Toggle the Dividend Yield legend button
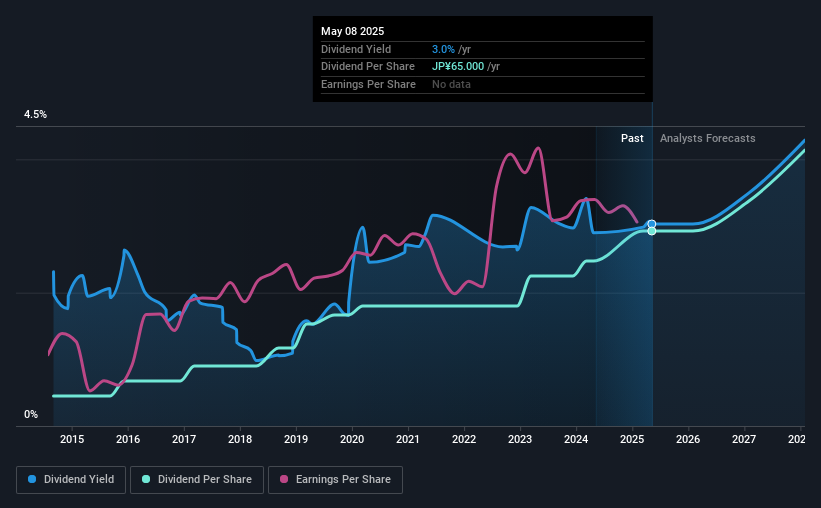Image resolution: width=821 pixels, height=508 pixels. coord(71,480)
